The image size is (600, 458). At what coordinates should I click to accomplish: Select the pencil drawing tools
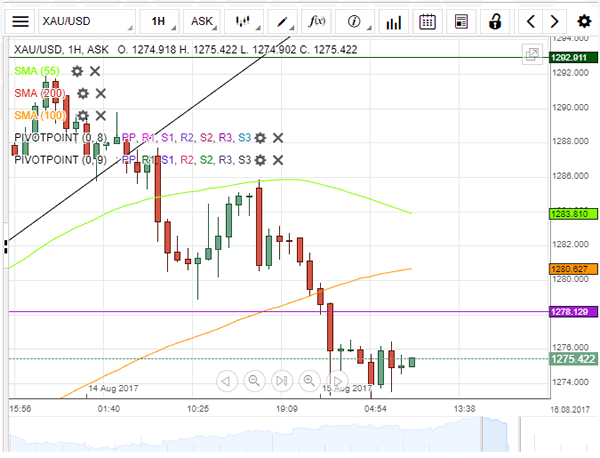pyautogui.click(x=282, y=21)
